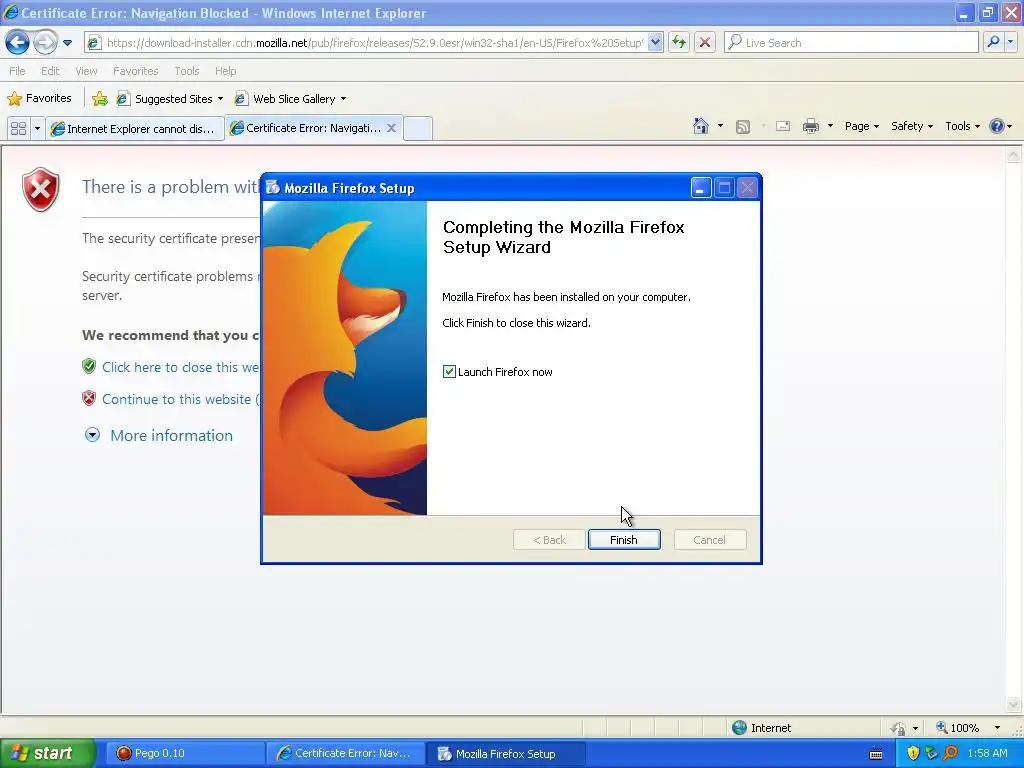1024x768 pixels.
Task: Click the Security Center shield tray icon
Action: coord(913,754)
